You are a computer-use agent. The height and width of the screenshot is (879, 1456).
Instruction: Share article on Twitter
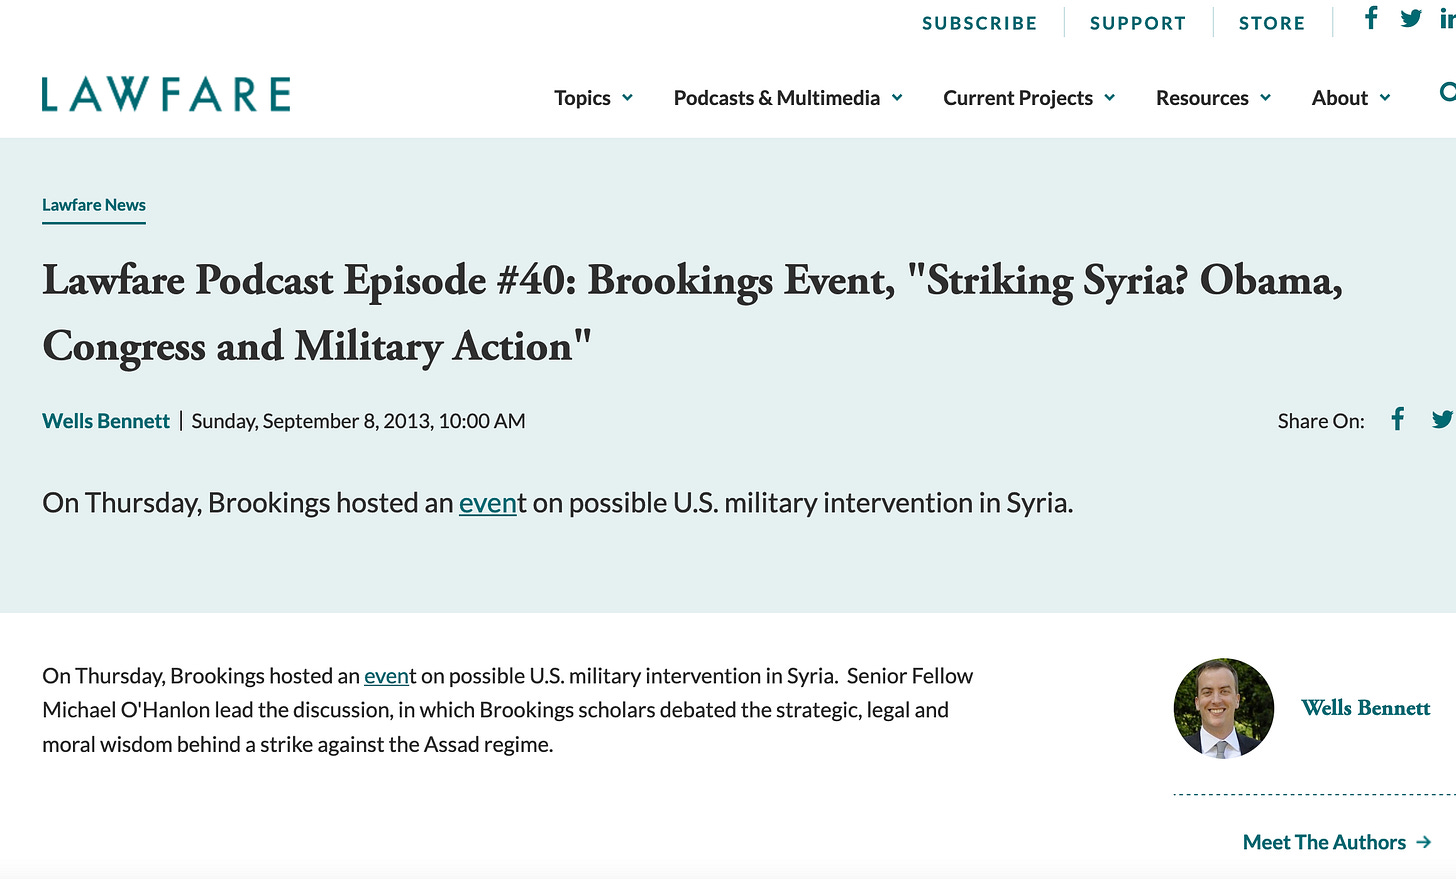coord(1441,419)
